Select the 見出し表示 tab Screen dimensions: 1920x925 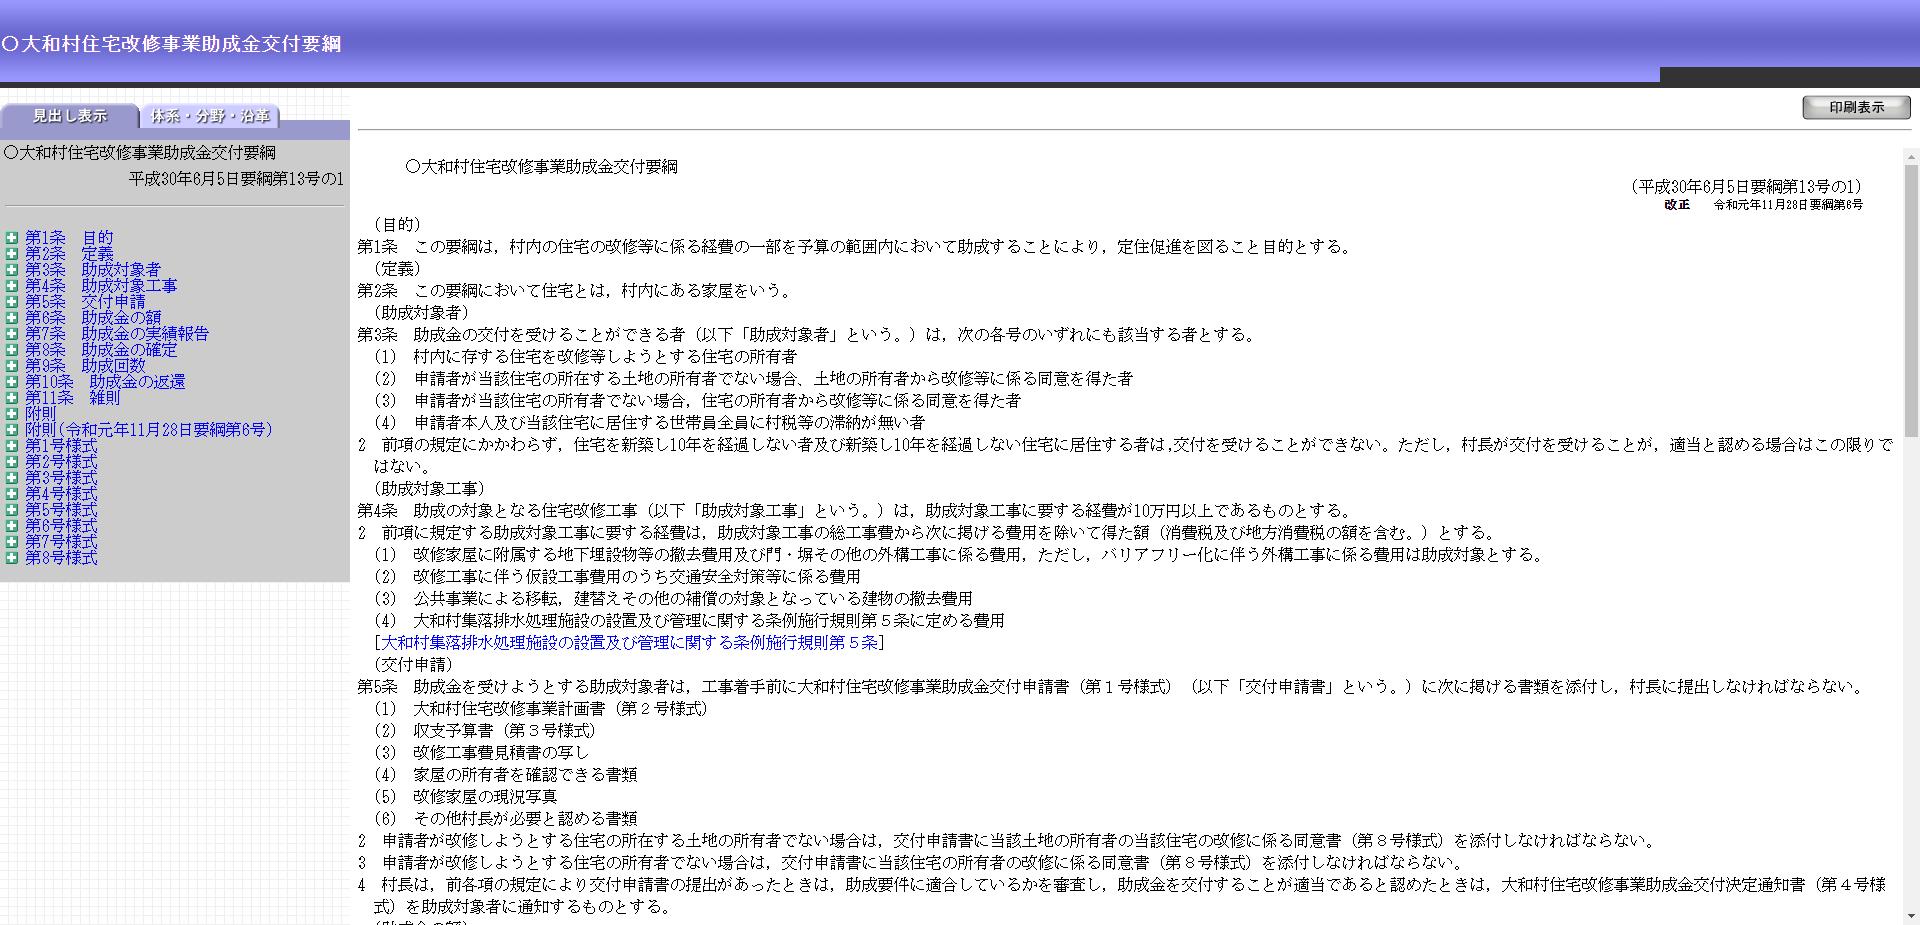coord(70,116)
